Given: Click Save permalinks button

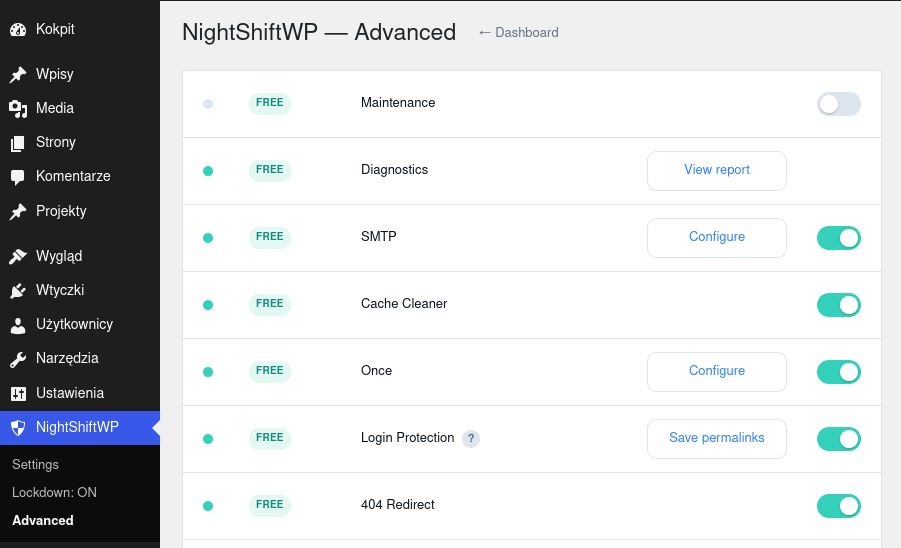Looking at the screenshot, I should [x=717, y=439].
